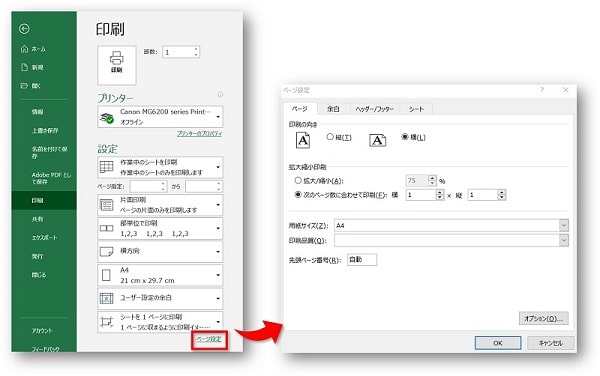Switch to the シート tab

[x=416, y=109]
